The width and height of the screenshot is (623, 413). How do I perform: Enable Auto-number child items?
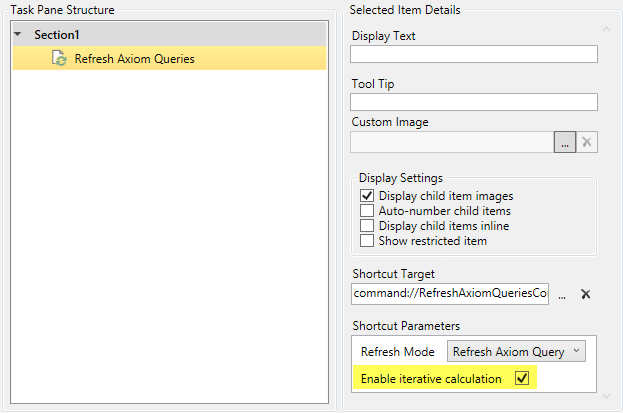tap(367, 211)
